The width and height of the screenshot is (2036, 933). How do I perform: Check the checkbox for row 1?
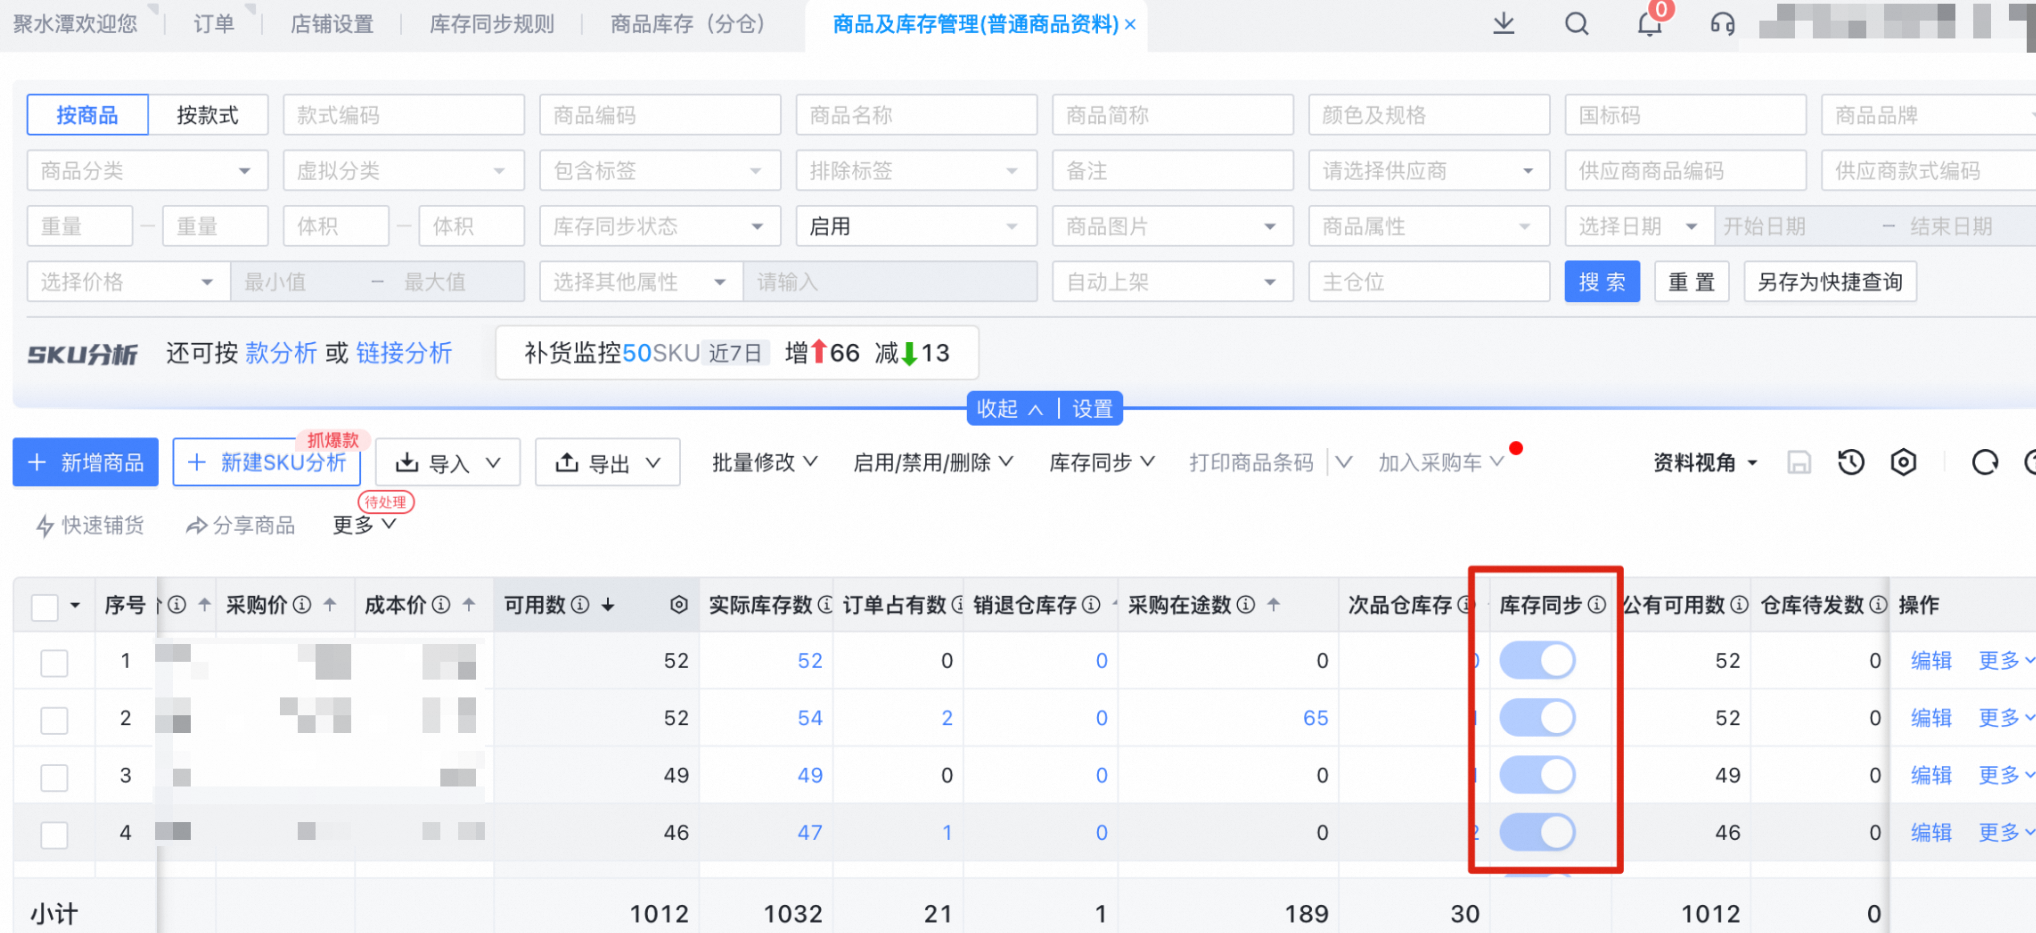coord(54,662)
